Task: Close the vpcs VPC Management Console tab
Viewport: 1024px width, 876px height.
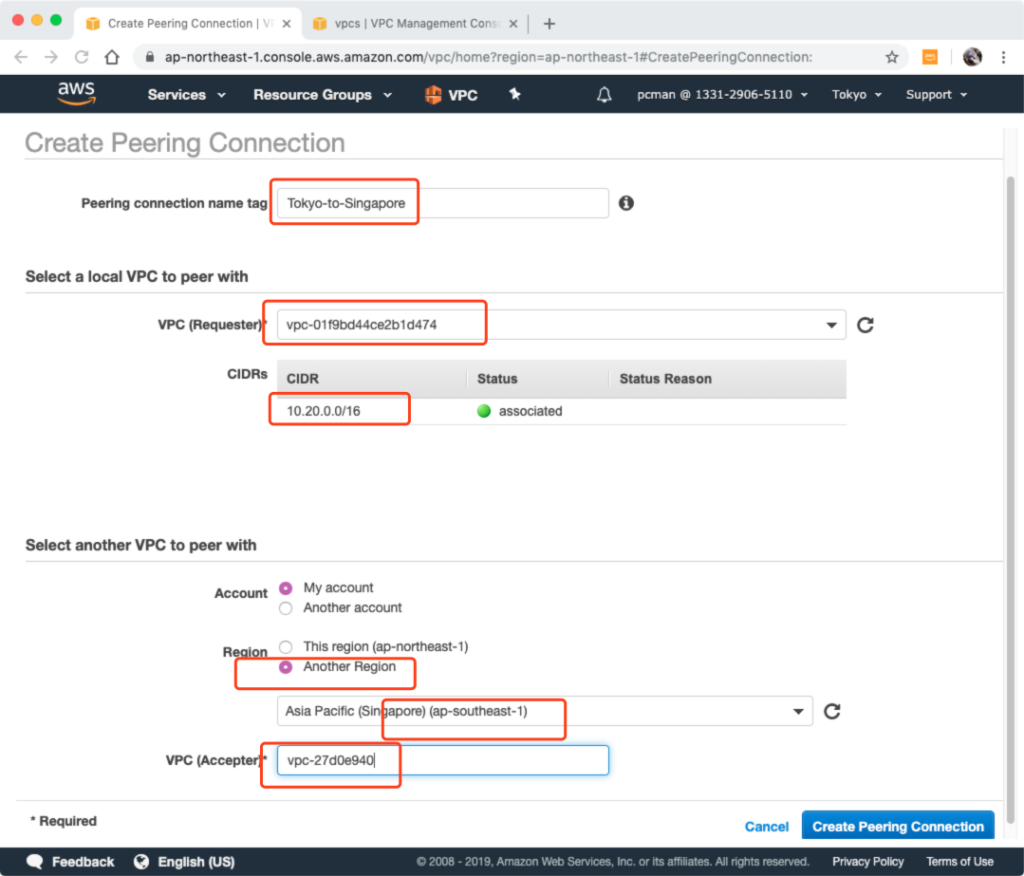Action: pos(513,24)
